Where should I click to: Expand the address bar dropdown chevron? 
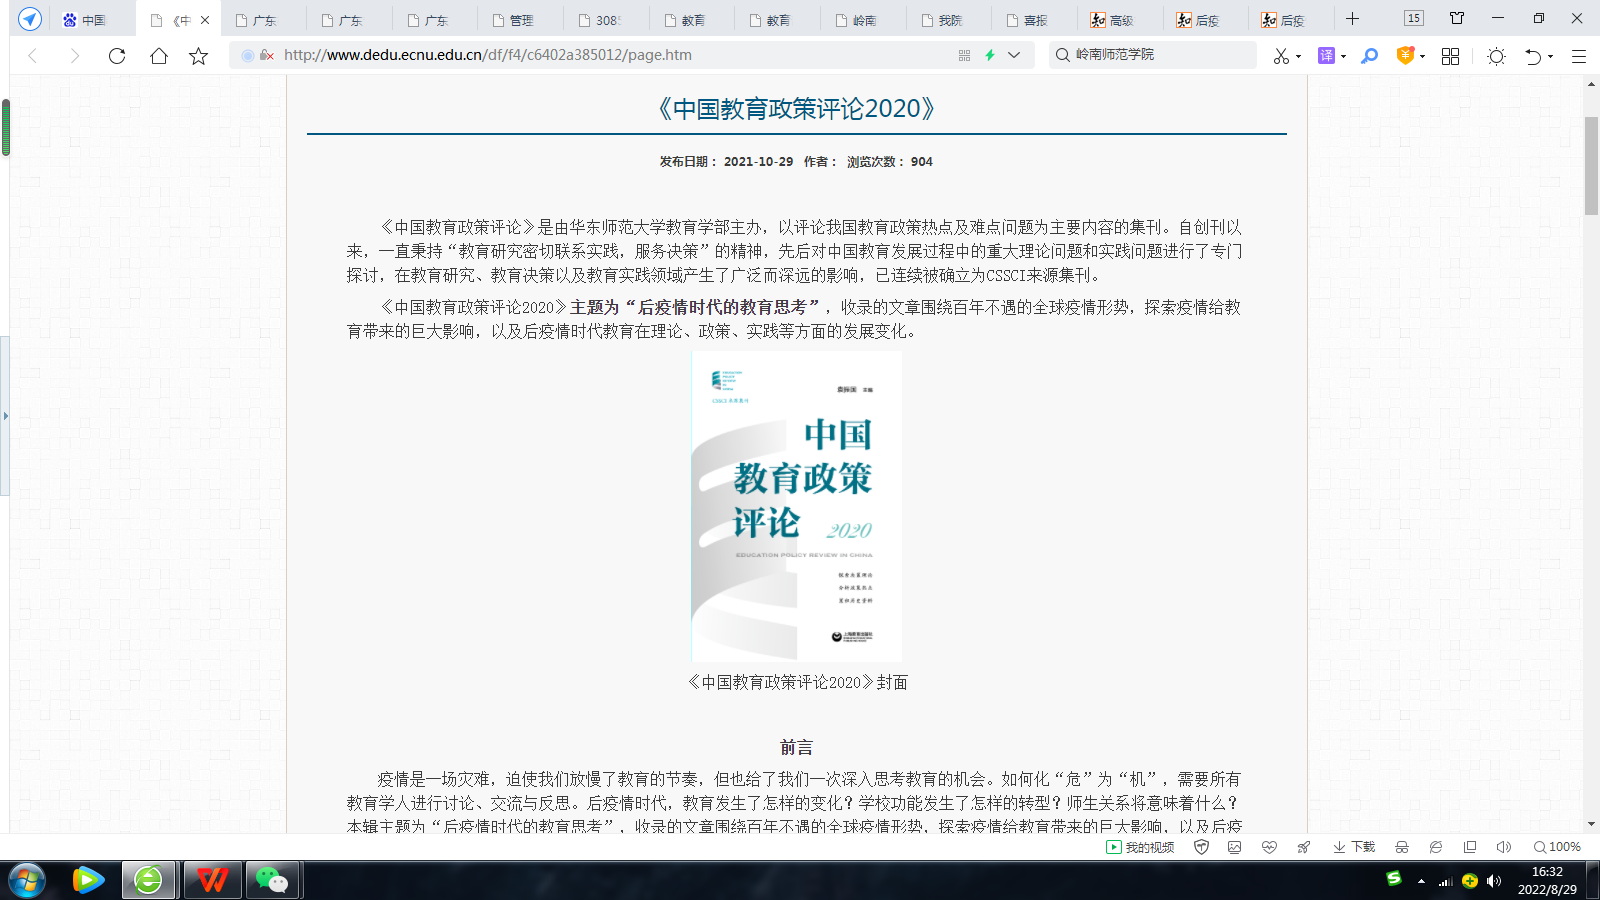click(x=1014, y=55)
